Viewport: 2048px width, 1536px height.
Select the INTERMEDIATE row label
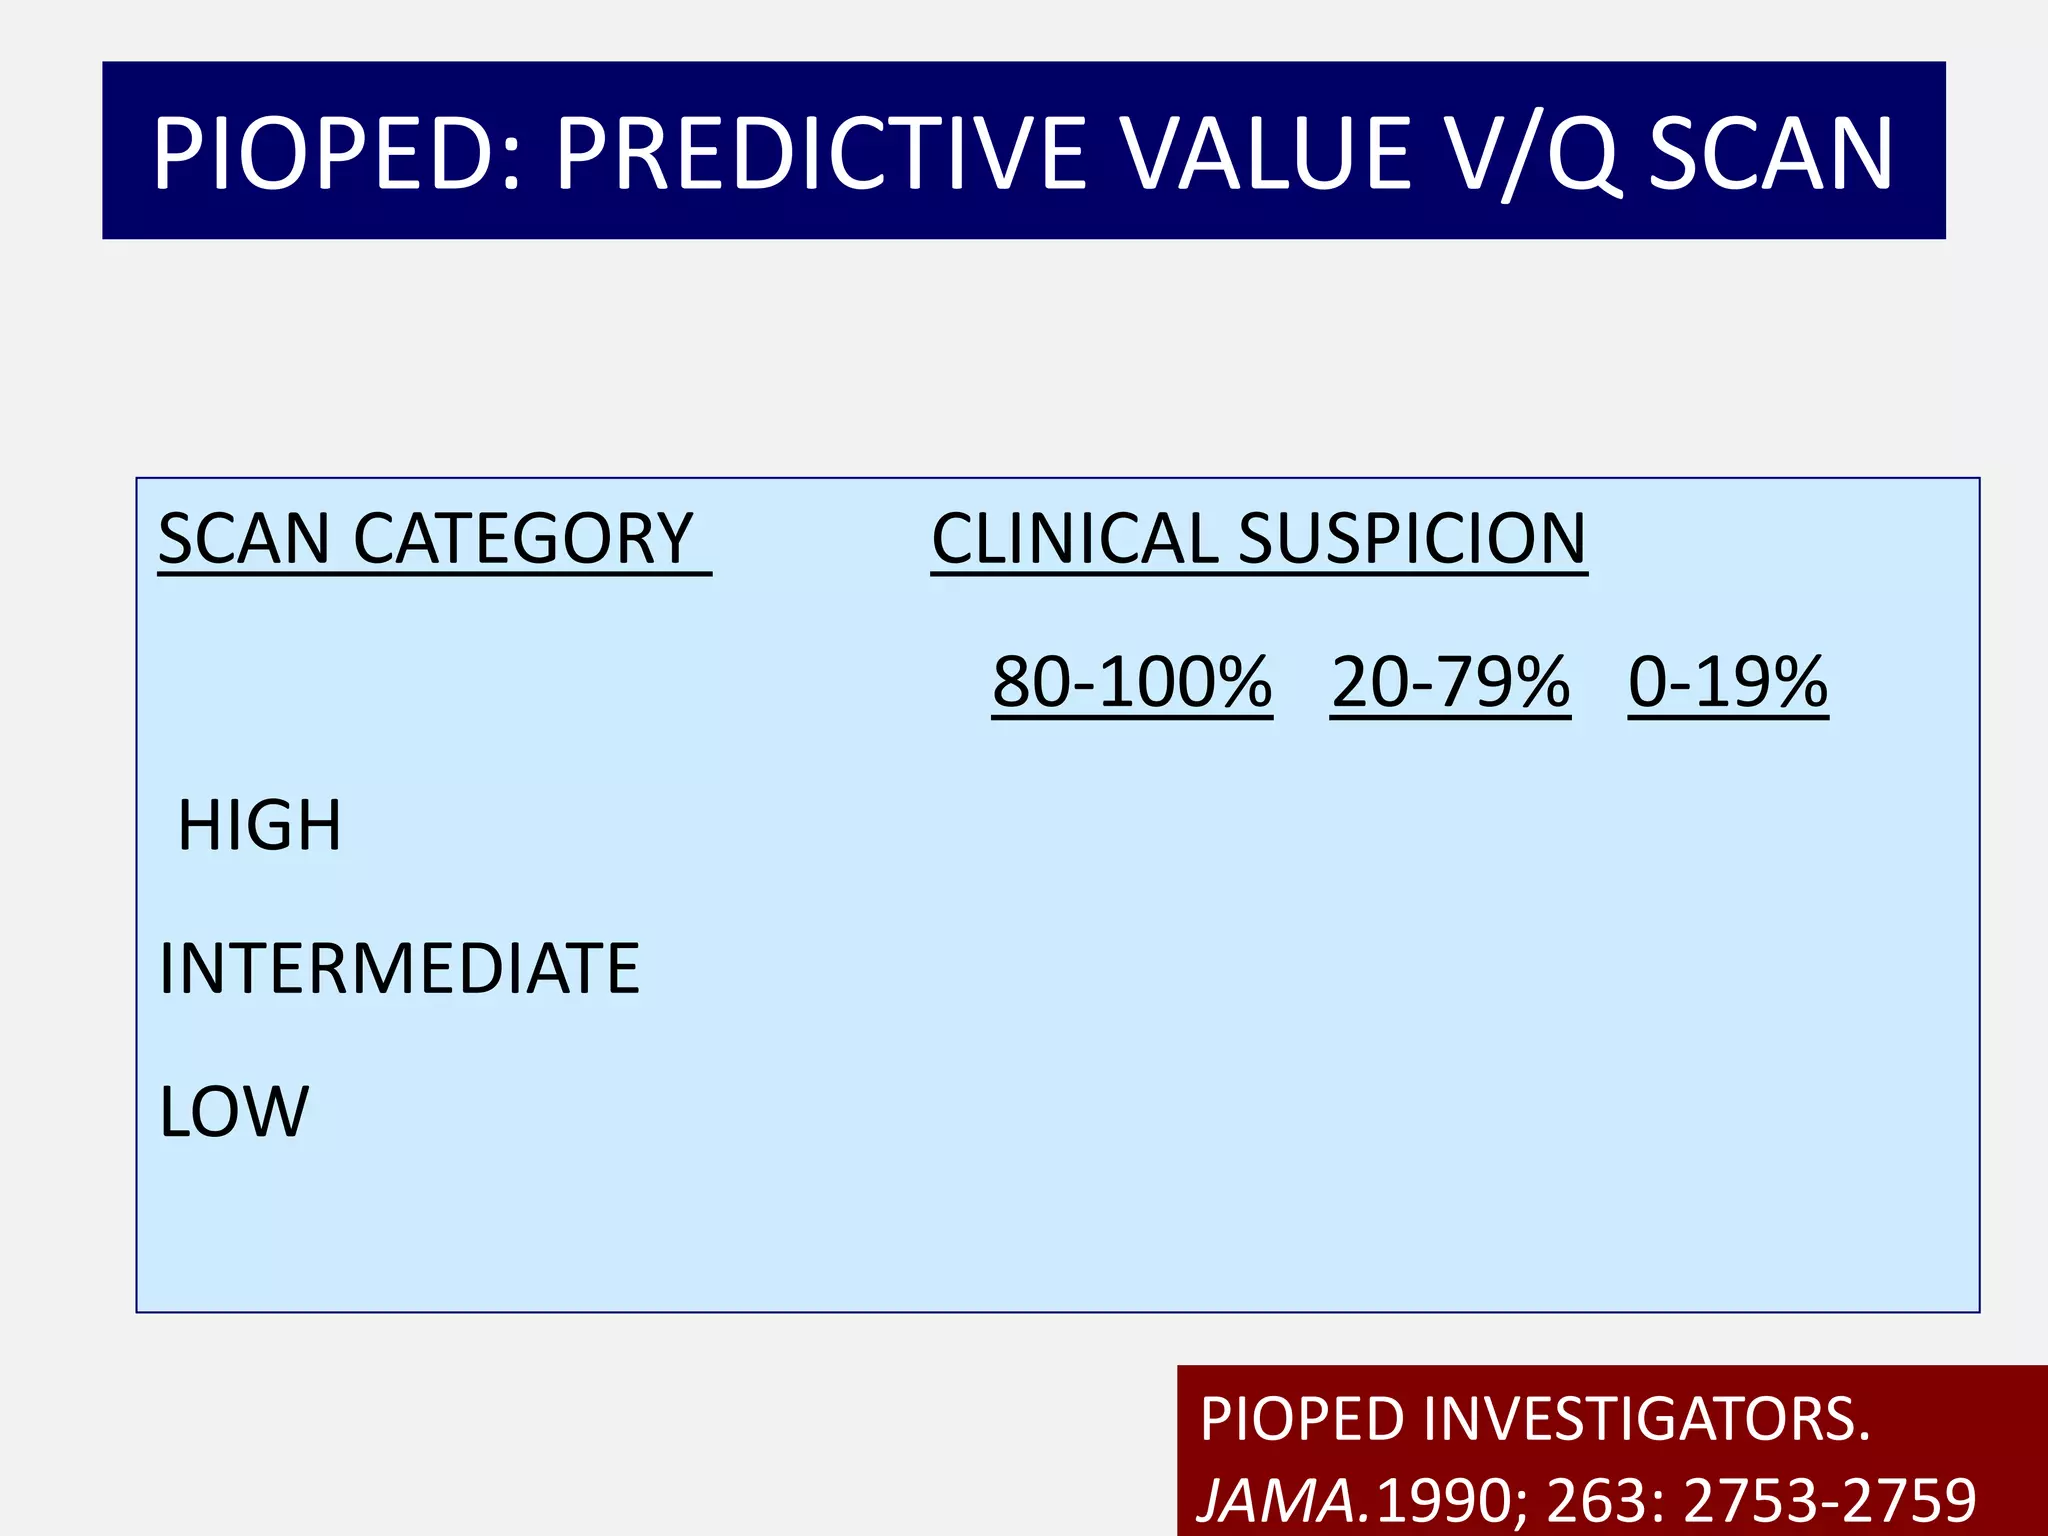(399, 969)
